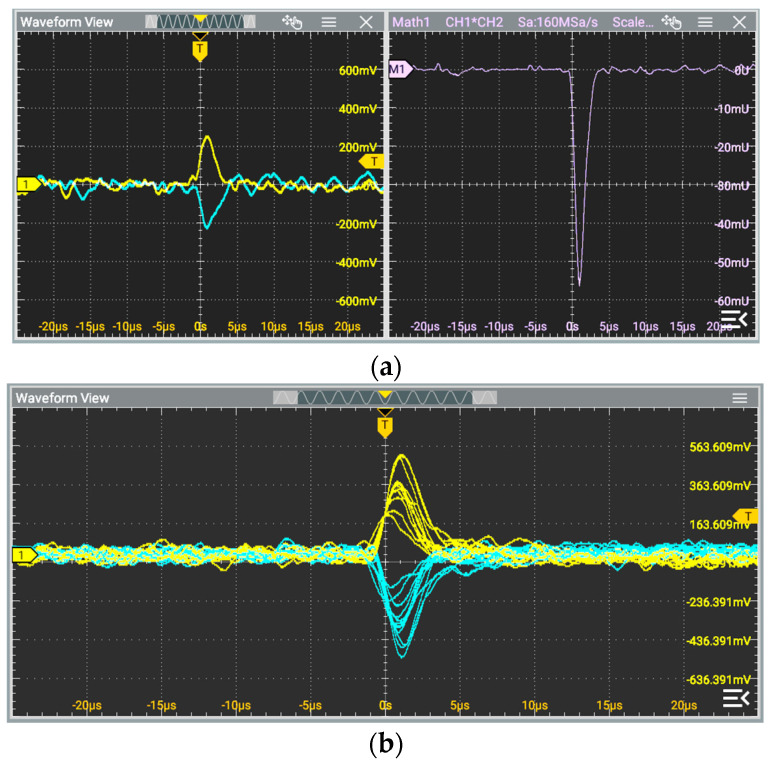769x764 pixels.
Task: Click record overview bar in bottom Waveform View
Action: pyautogui.click(x=385, y=397)
